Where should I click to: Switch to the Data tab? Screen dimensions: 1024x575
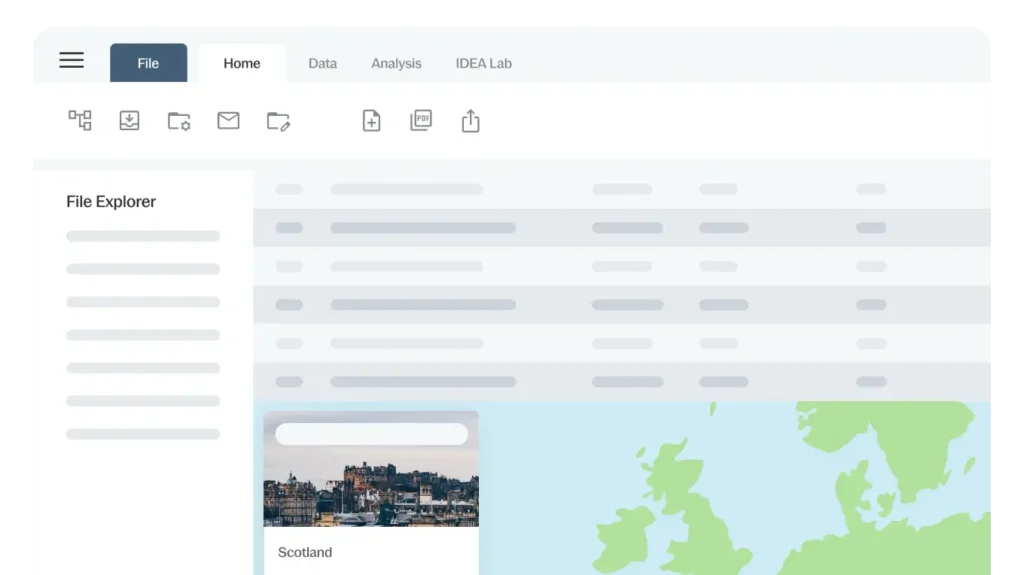(322, 63)
